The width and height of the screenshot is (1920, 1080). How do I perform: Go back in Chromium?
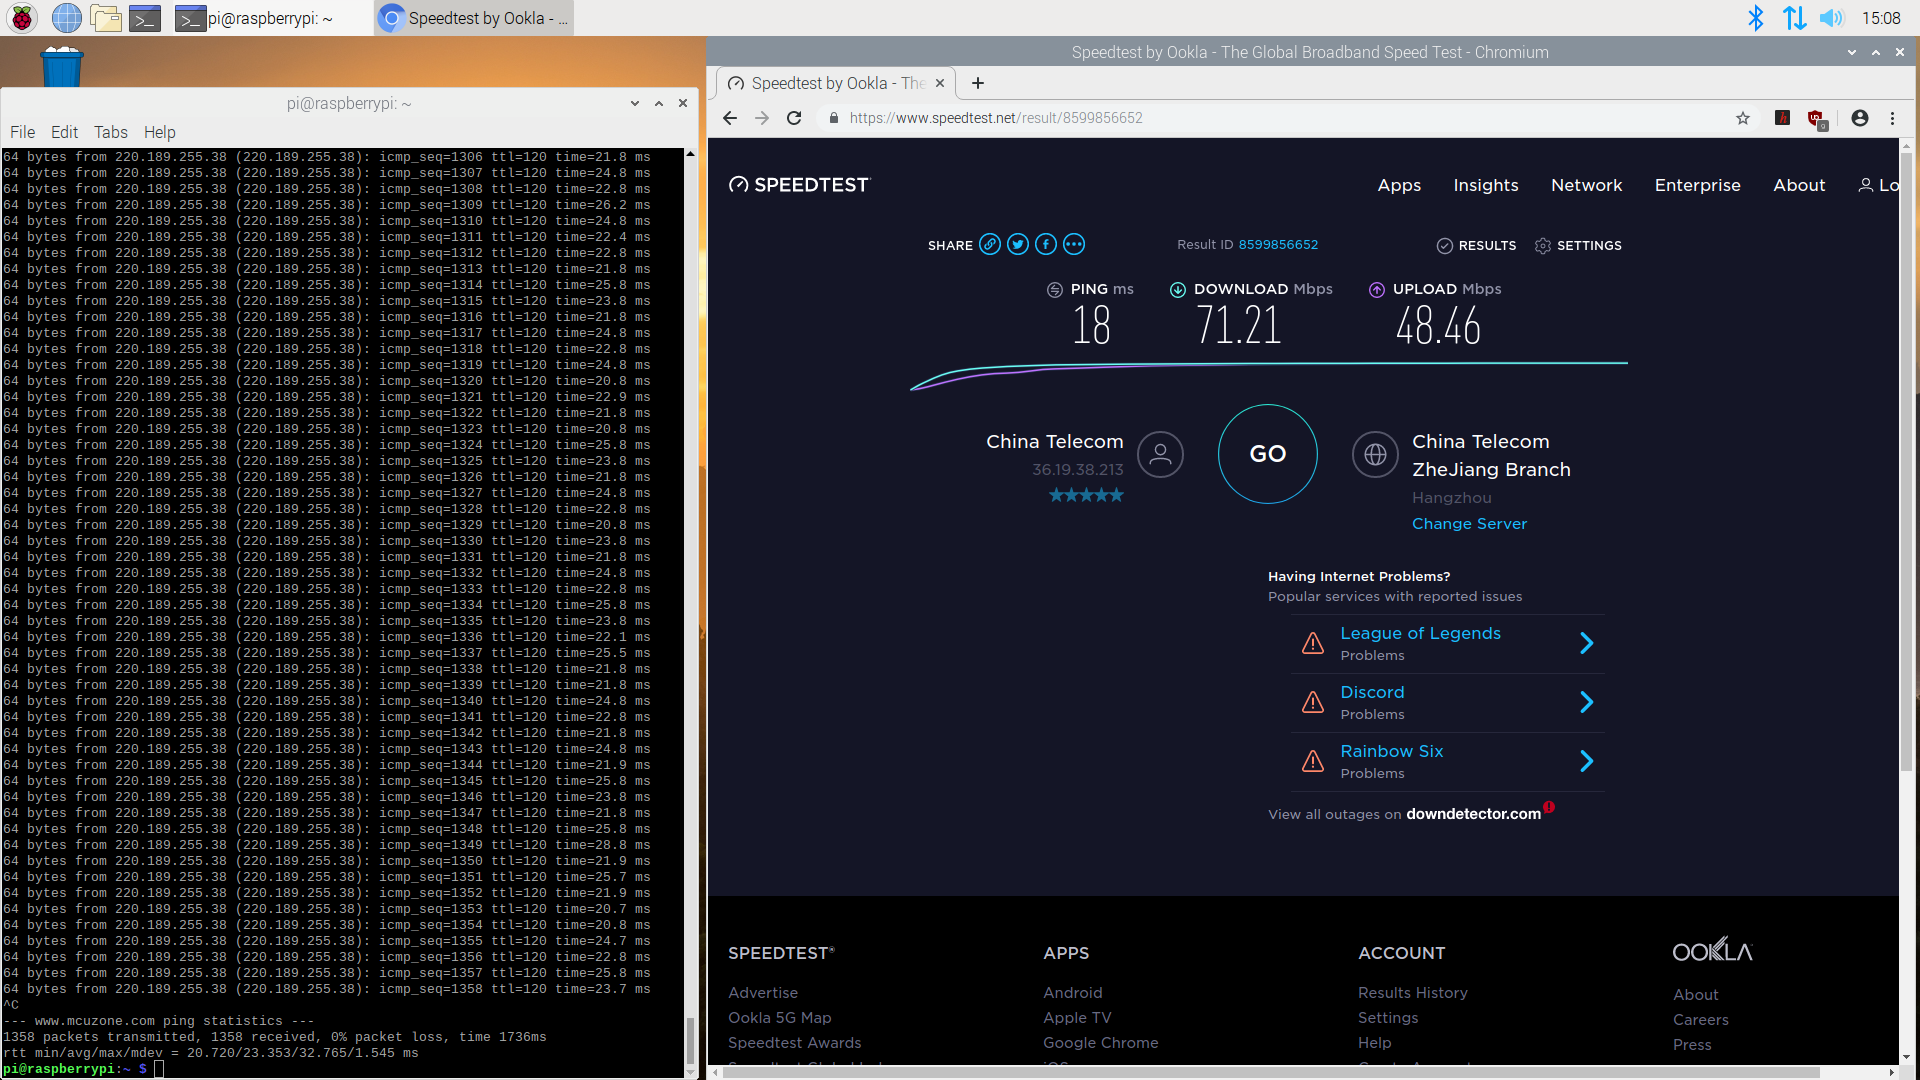(730, 118)
